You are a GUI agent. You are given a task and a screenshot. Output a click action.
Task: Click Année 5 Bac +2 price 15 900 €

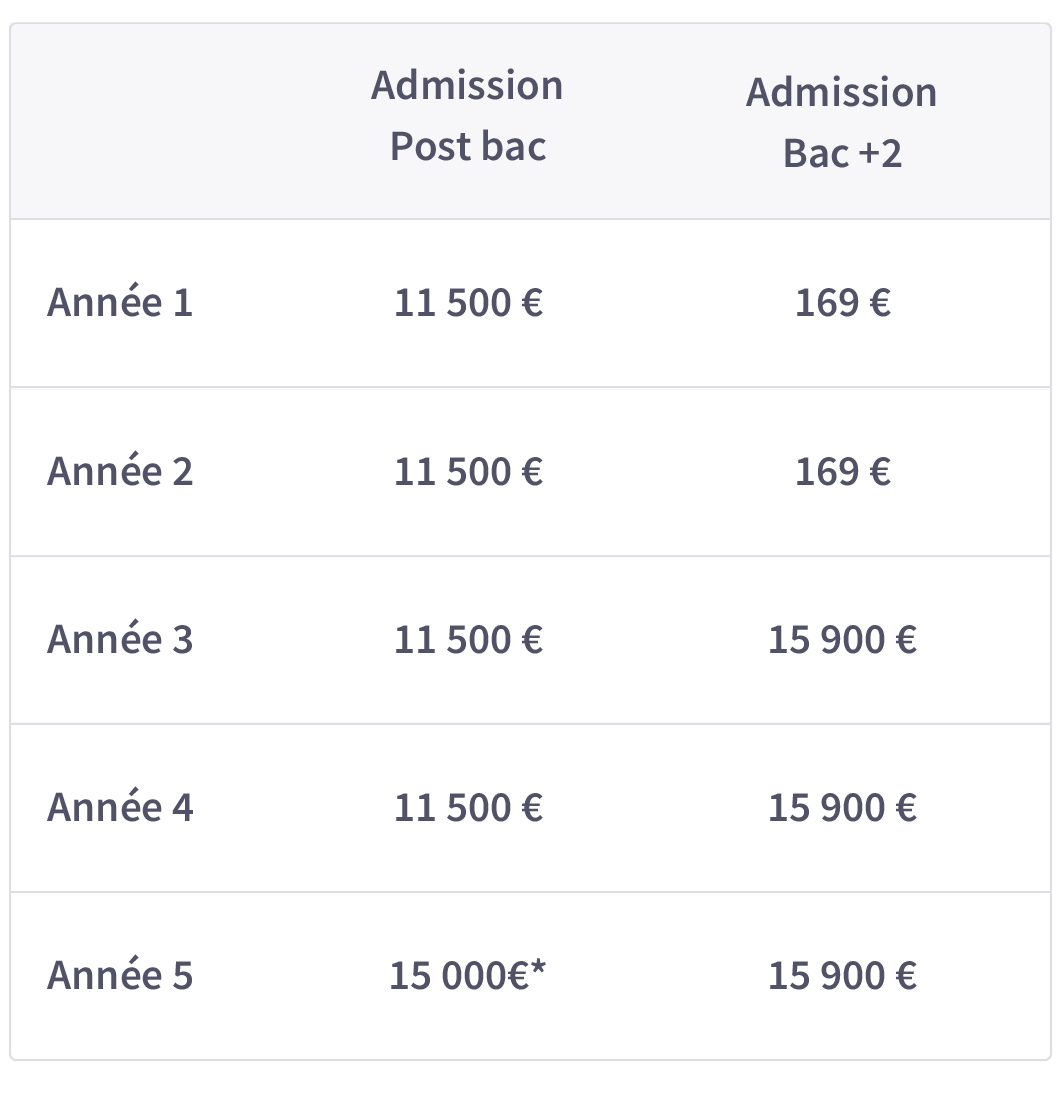click(843, 976)
